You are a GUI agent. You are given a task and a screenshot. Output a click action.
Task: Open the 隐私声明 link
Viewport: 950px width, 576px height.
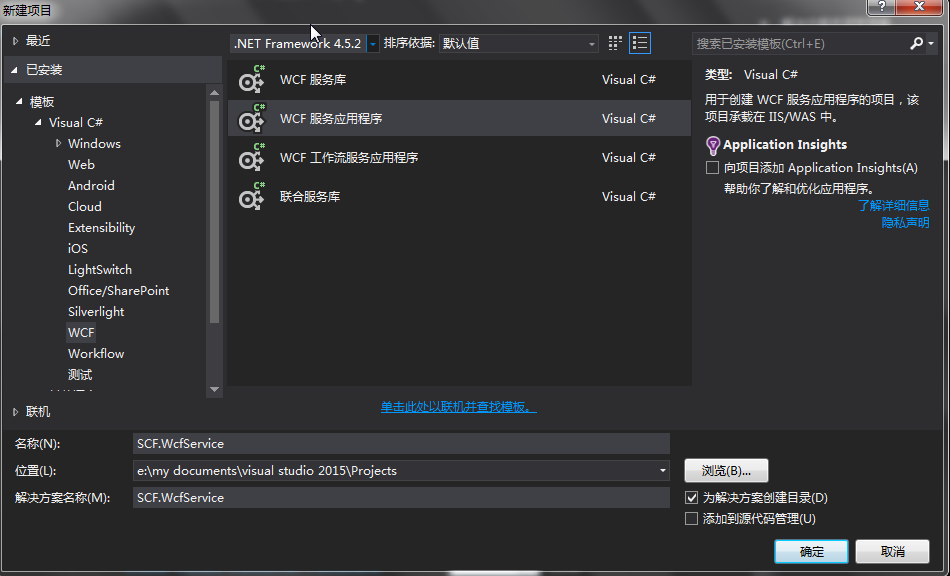coord(905,223)
